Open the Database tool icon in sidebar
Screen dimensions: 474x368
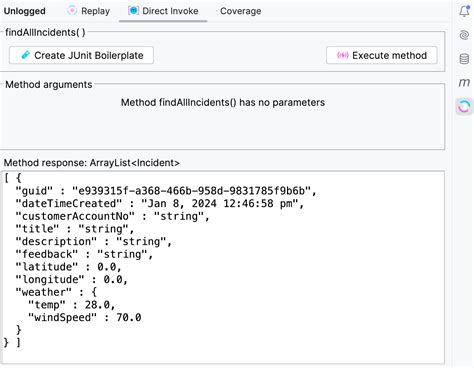point(464,59)
